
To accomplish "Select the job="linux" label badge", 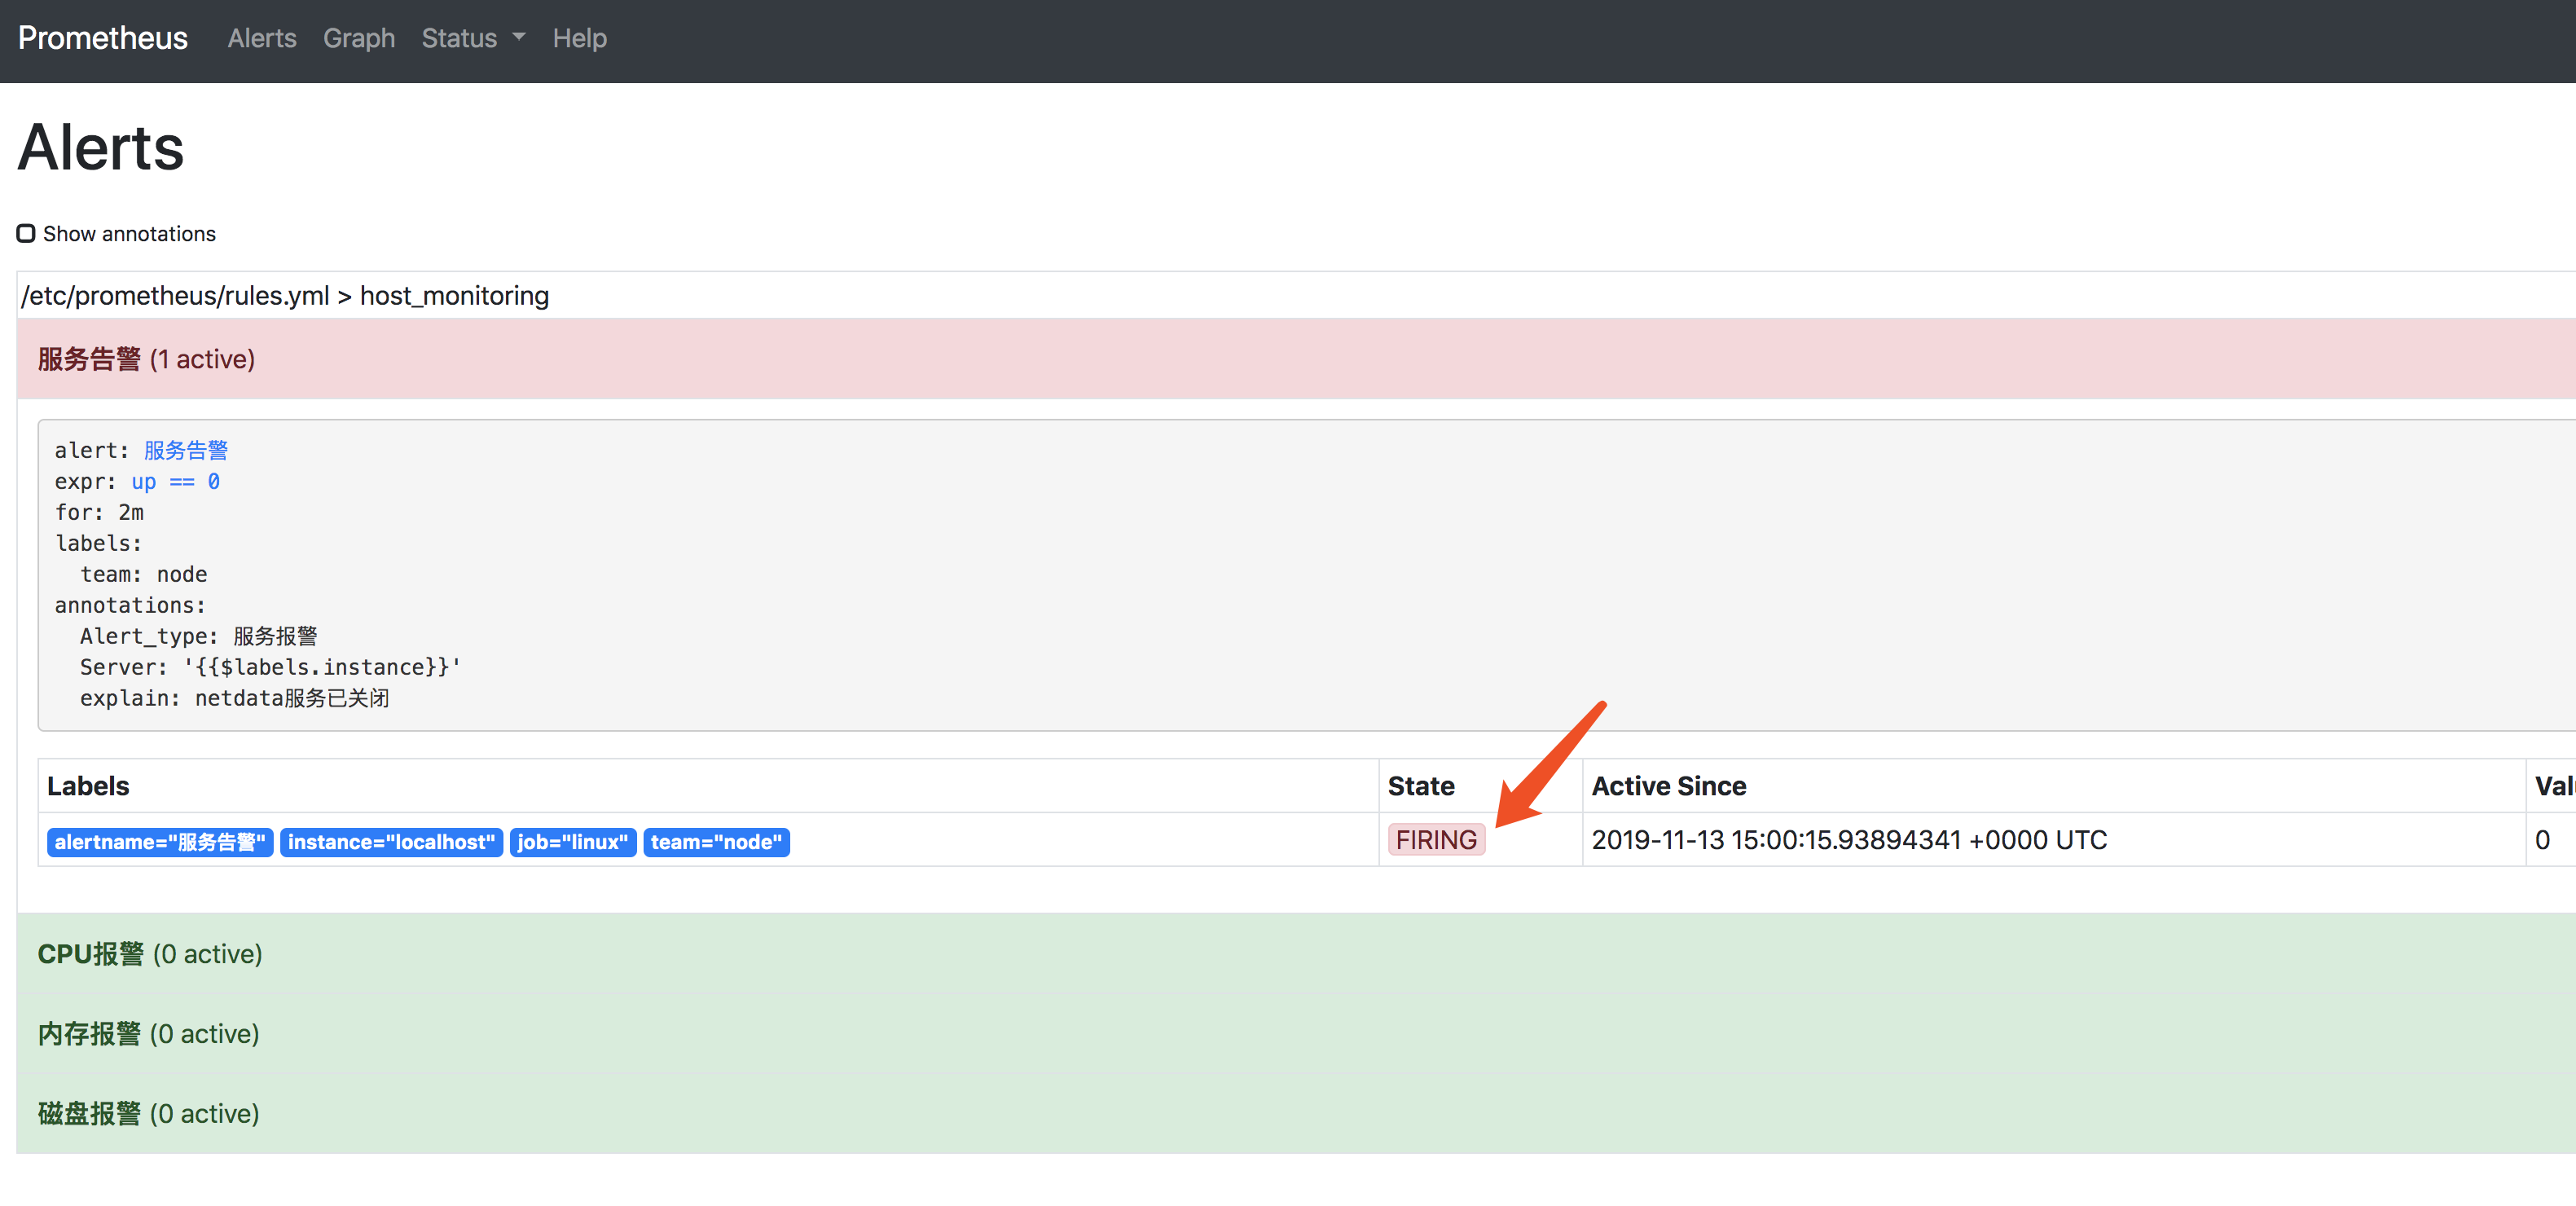I will tap(572, 841).
